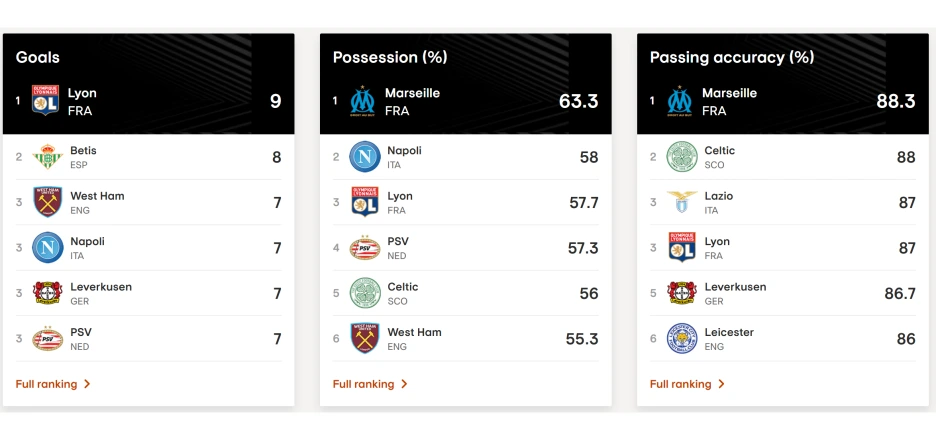Select PSV crest in Possession list
Viewport: 936px width, 440px height.
[x=365, y=248]
